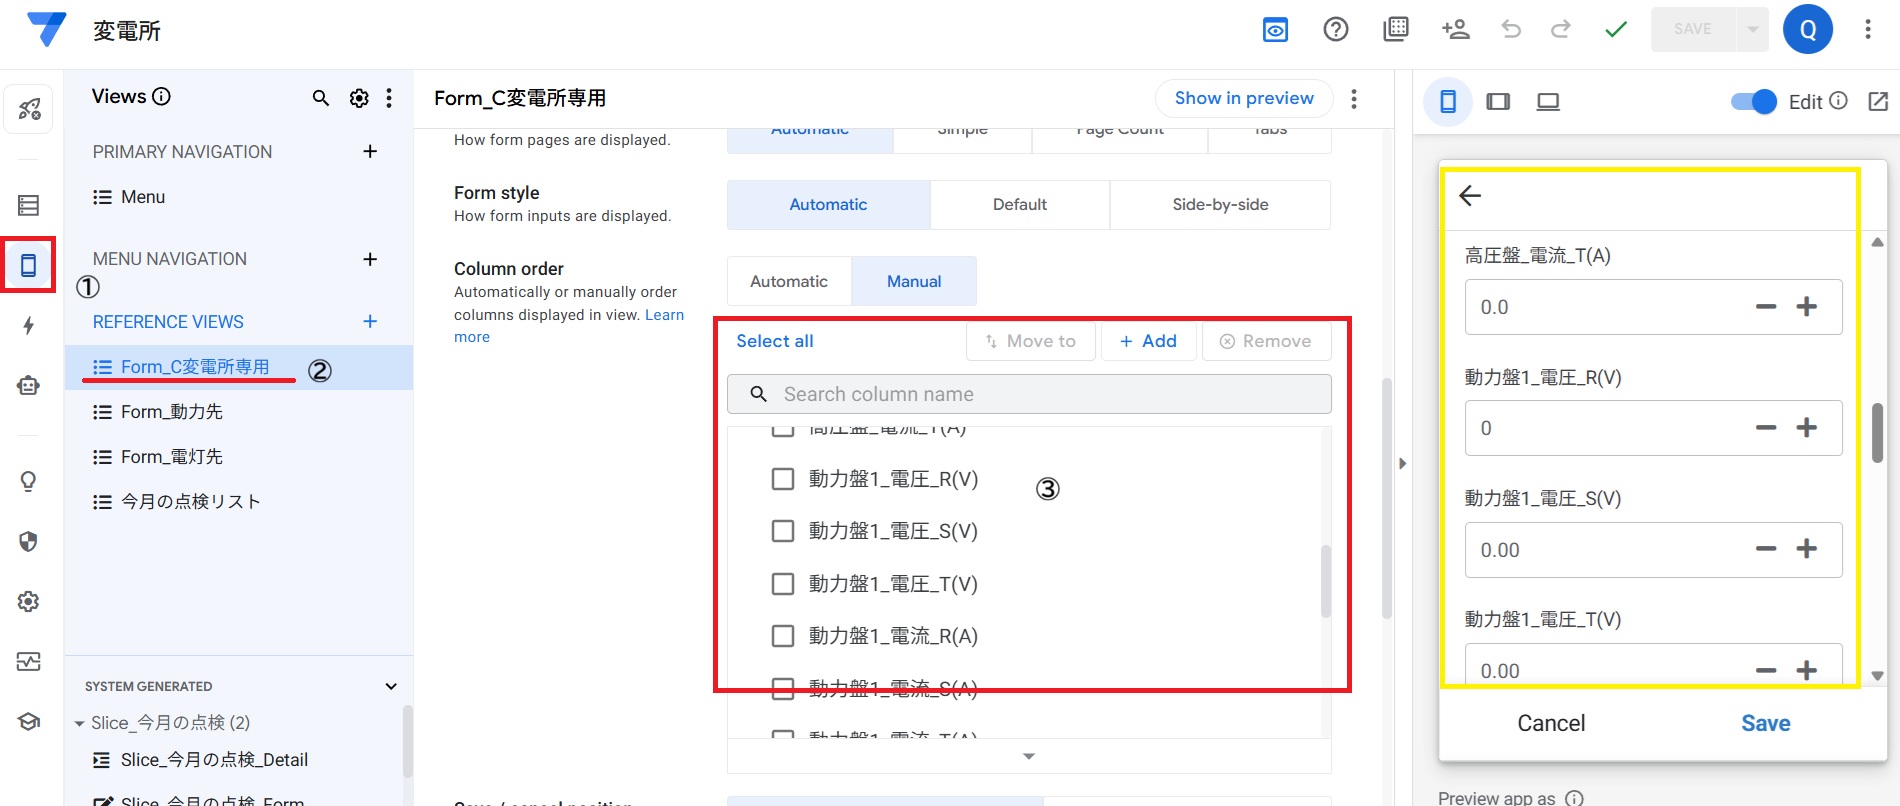Collapse the SYSTEM GENERATED section
Viewport: 1900px width, 806px height.
(x=391, y=686)
